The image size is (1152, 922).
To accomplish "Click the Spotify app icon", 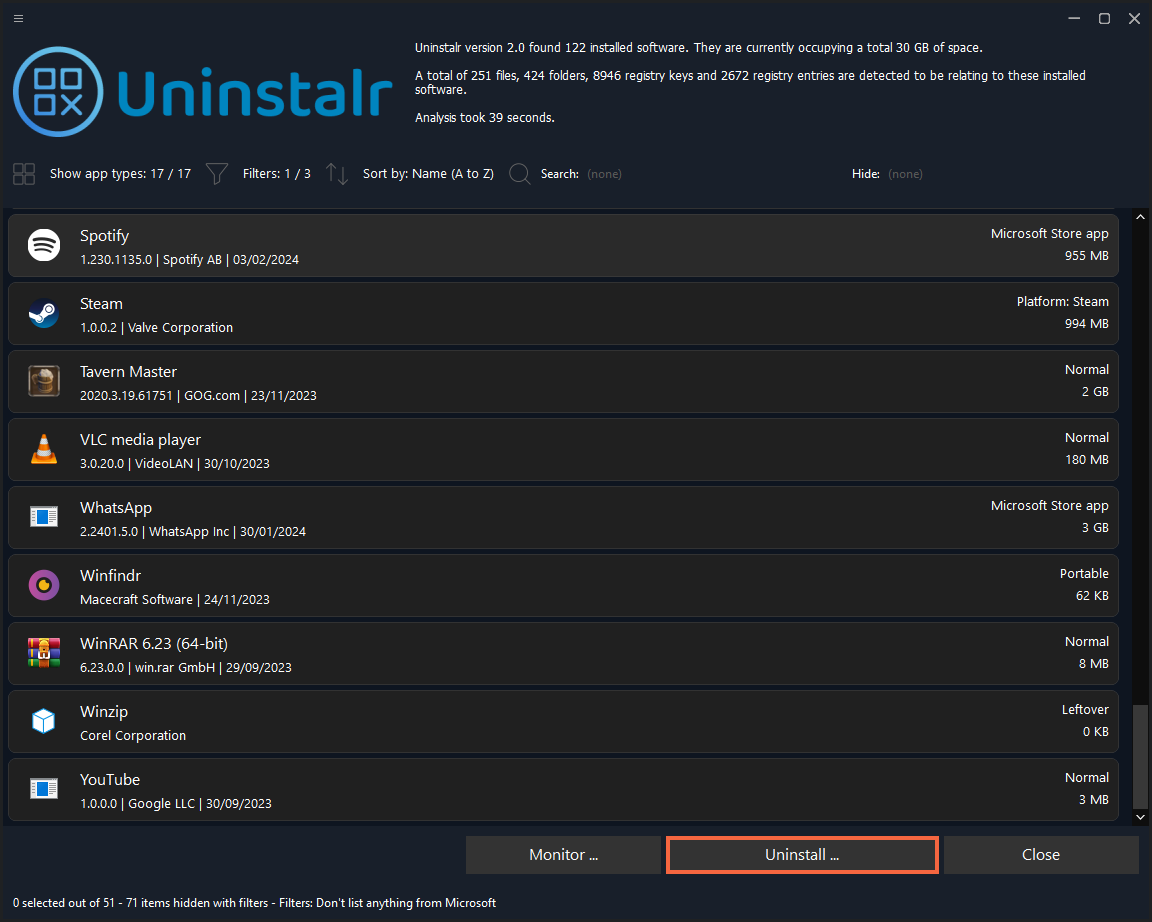I will 44,245.
